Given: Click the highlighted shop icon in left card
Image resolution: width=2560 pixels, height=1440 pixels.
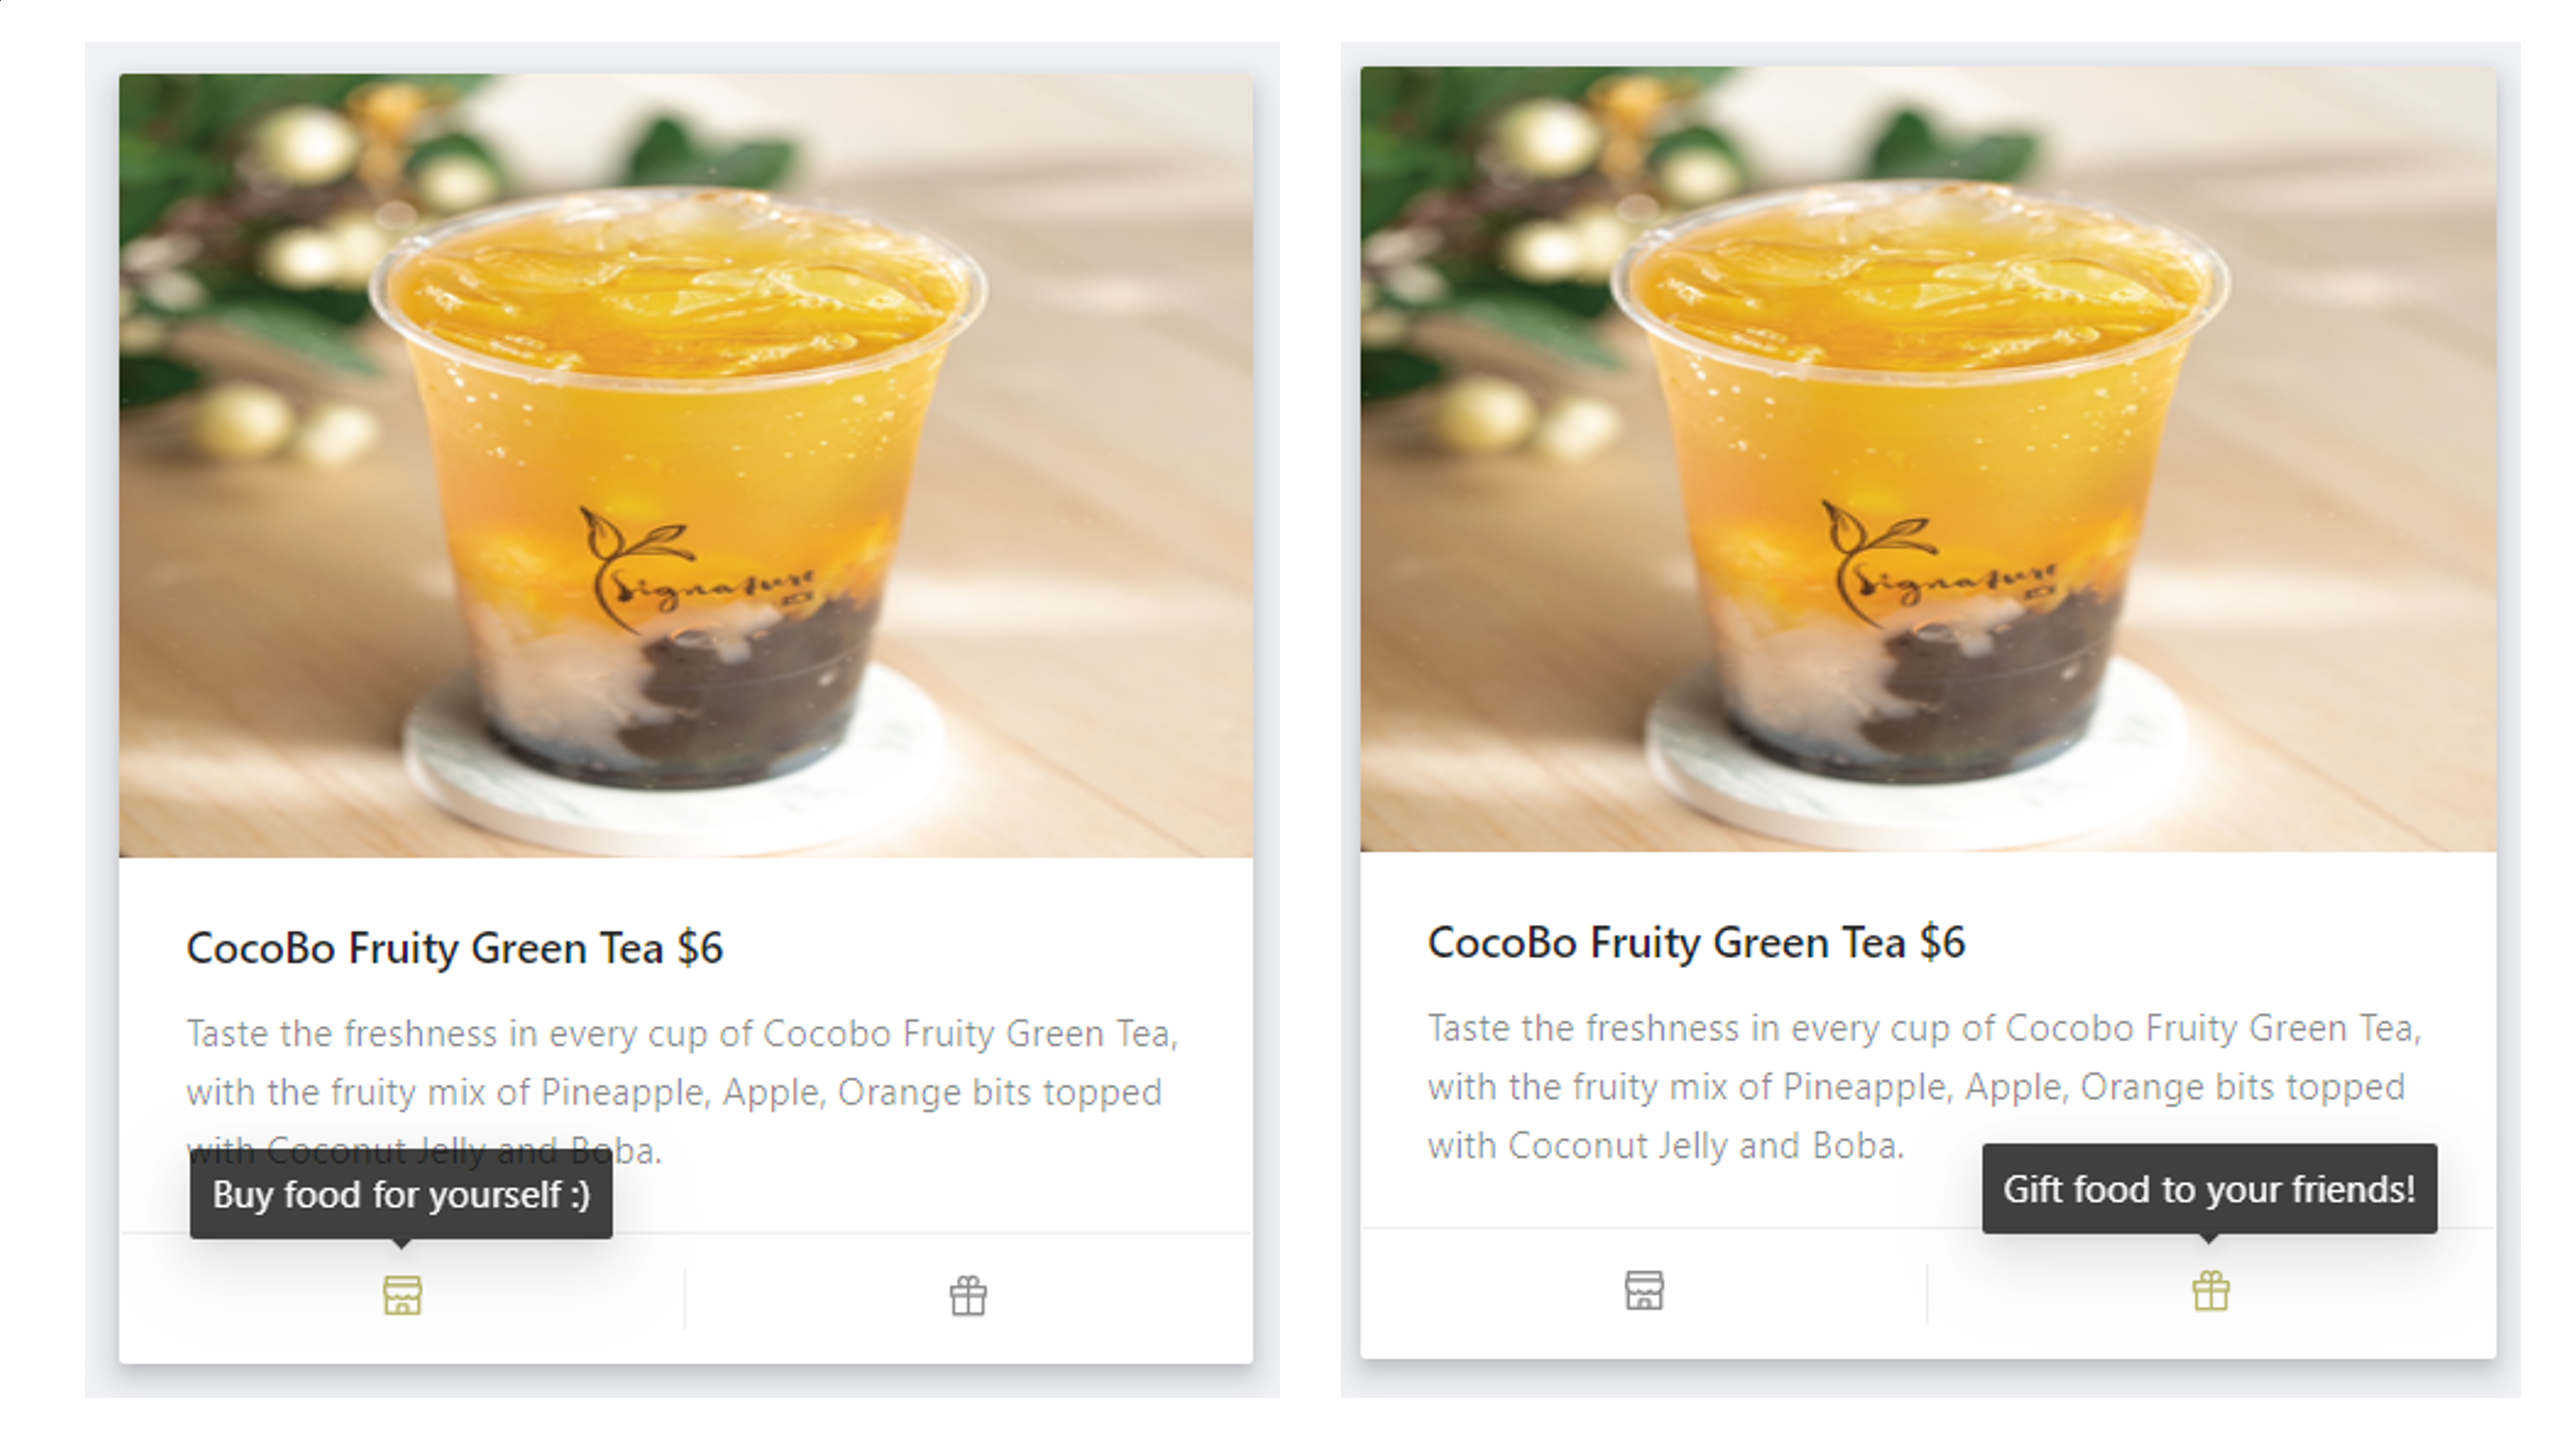Looking at the screenshot, I should (x=402, y=1295).
